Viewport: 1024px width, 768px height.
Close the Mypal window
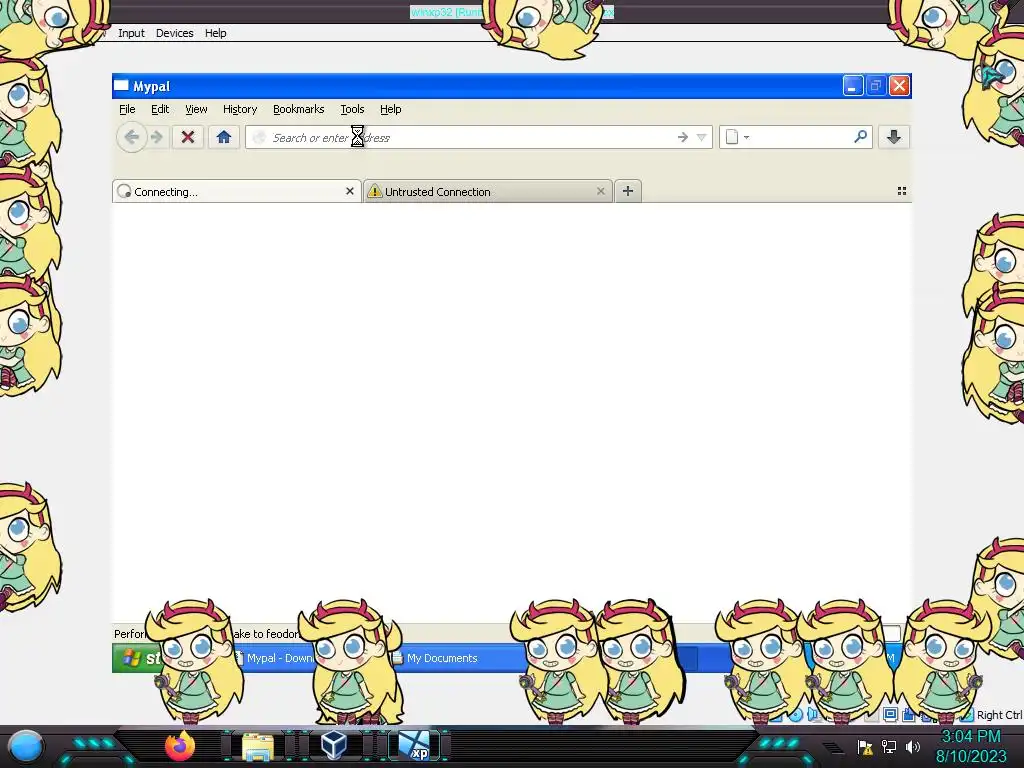point(899,86)
